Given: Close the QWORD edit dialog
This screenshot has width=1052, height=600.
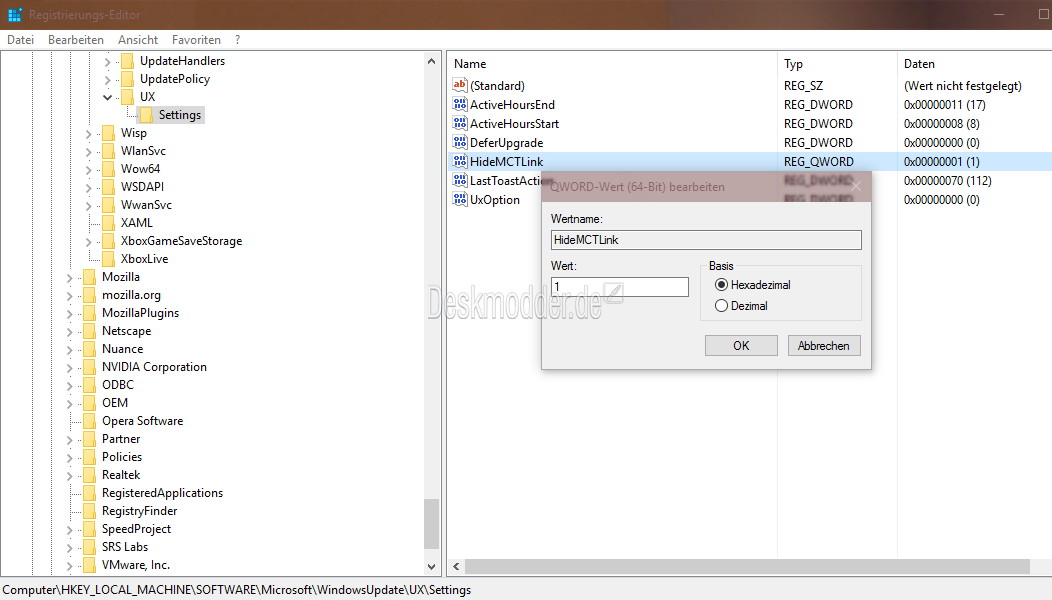Looking at the screenshot, I should point(856,187).
